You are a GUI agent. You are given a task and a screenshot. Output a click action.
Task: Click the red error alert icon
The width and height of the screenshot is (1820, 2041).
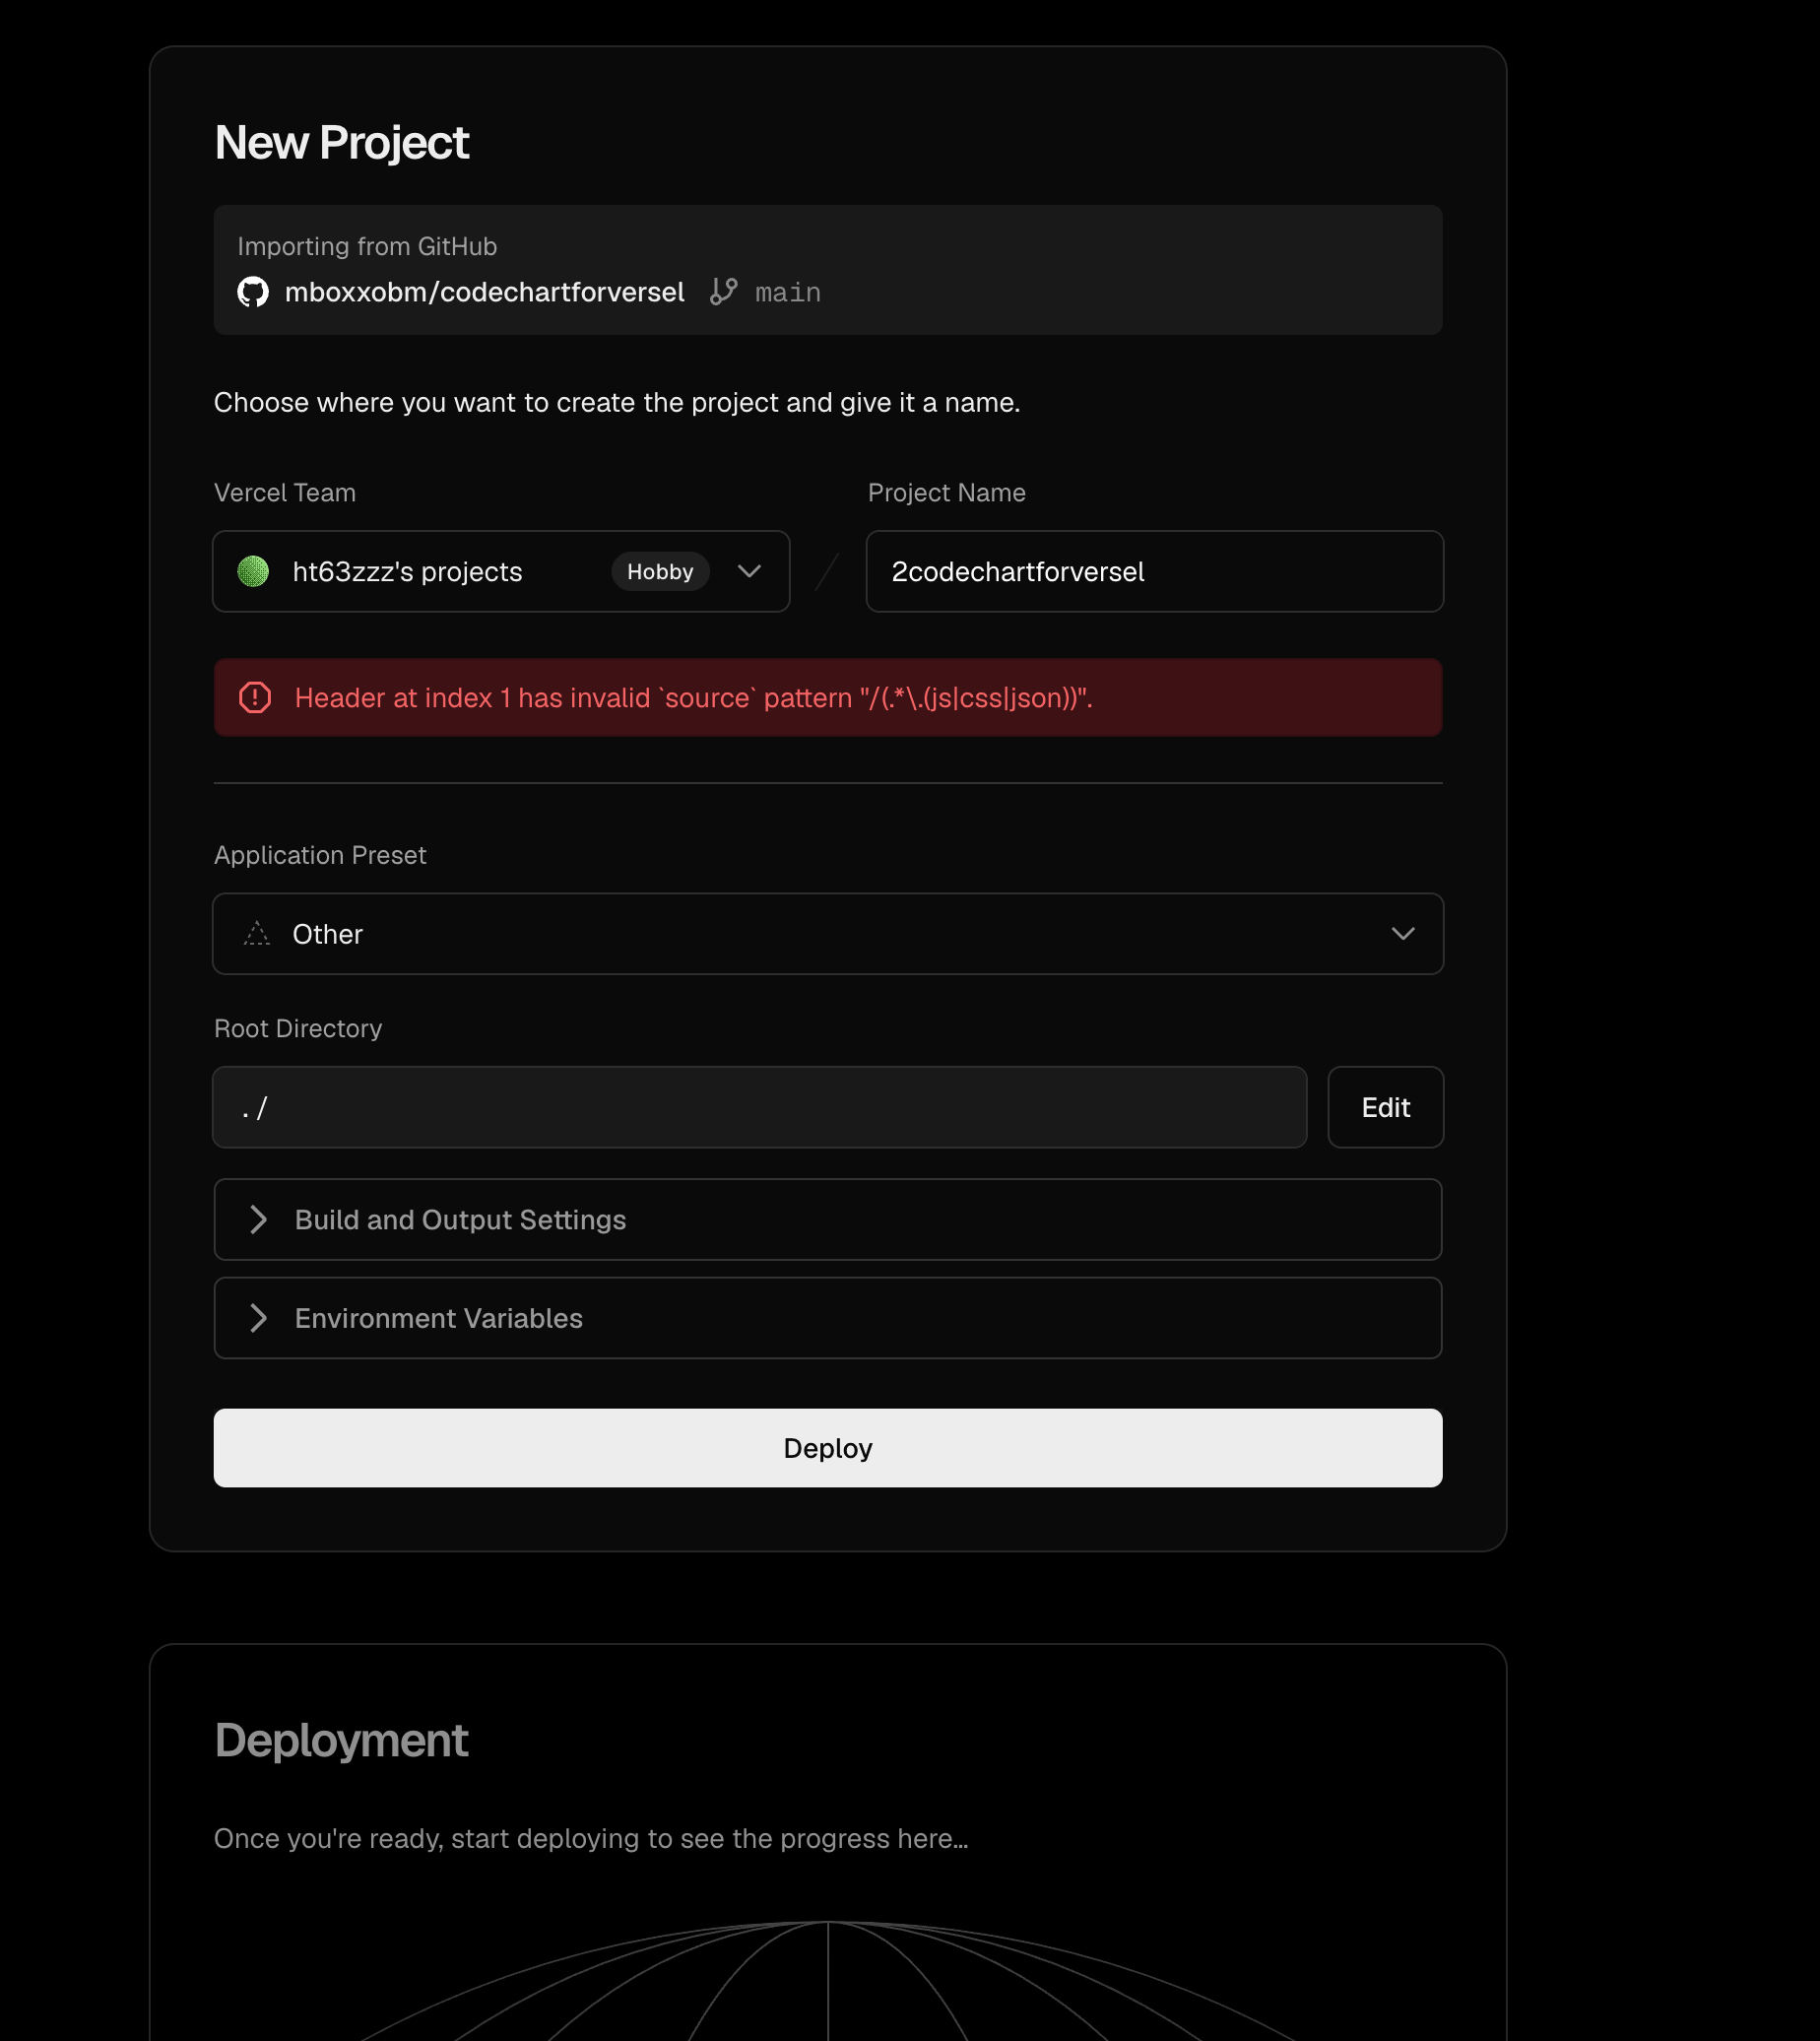(255, 697)
